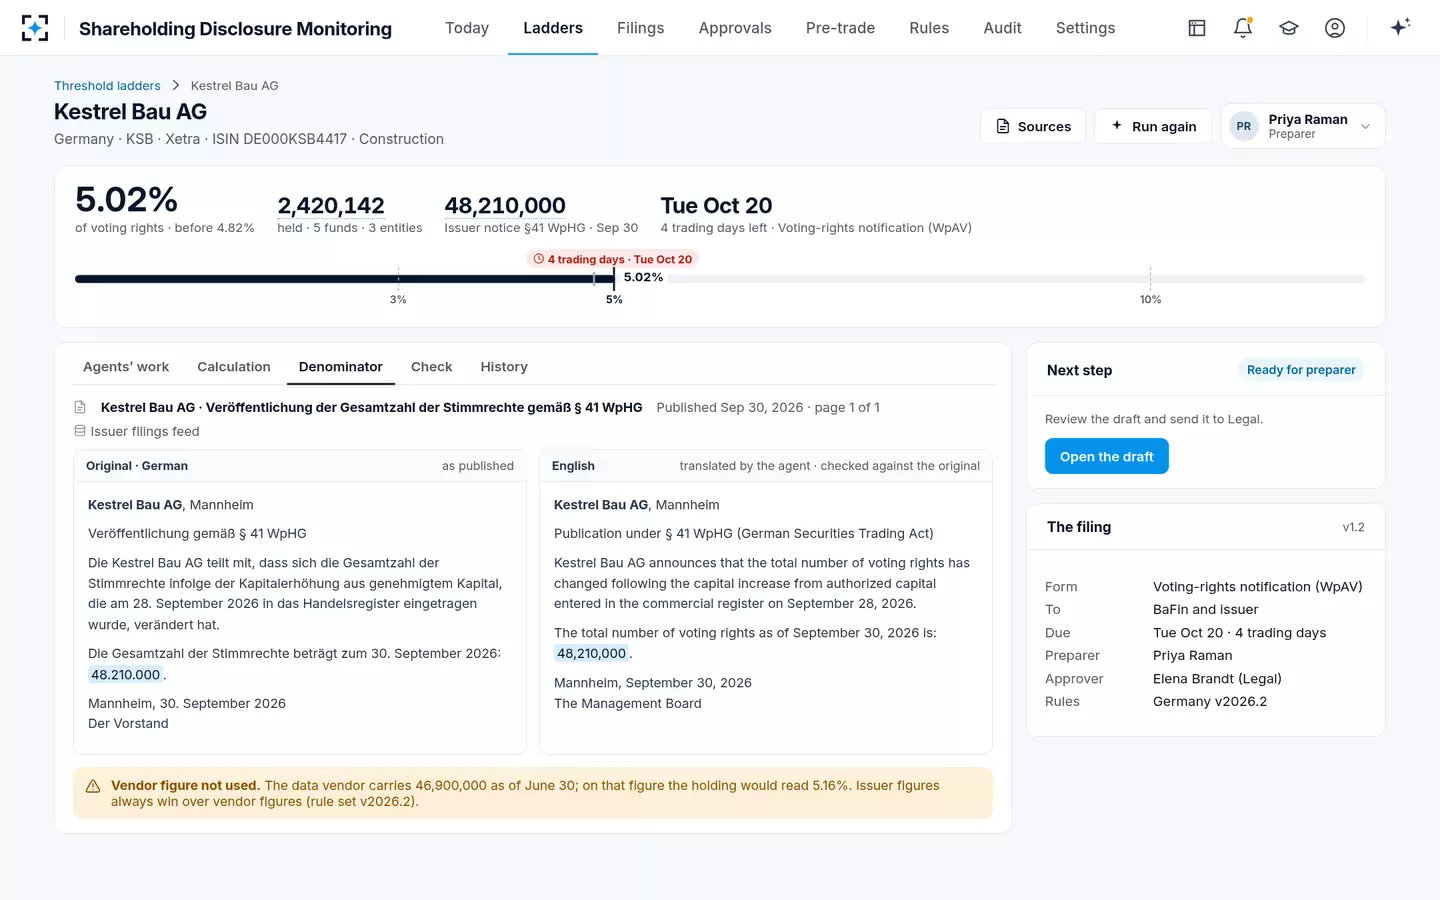Viewport: 1440px width, 900px height.
Task: Click the Priya Raman preparer value
Action: coord(1192,655)
